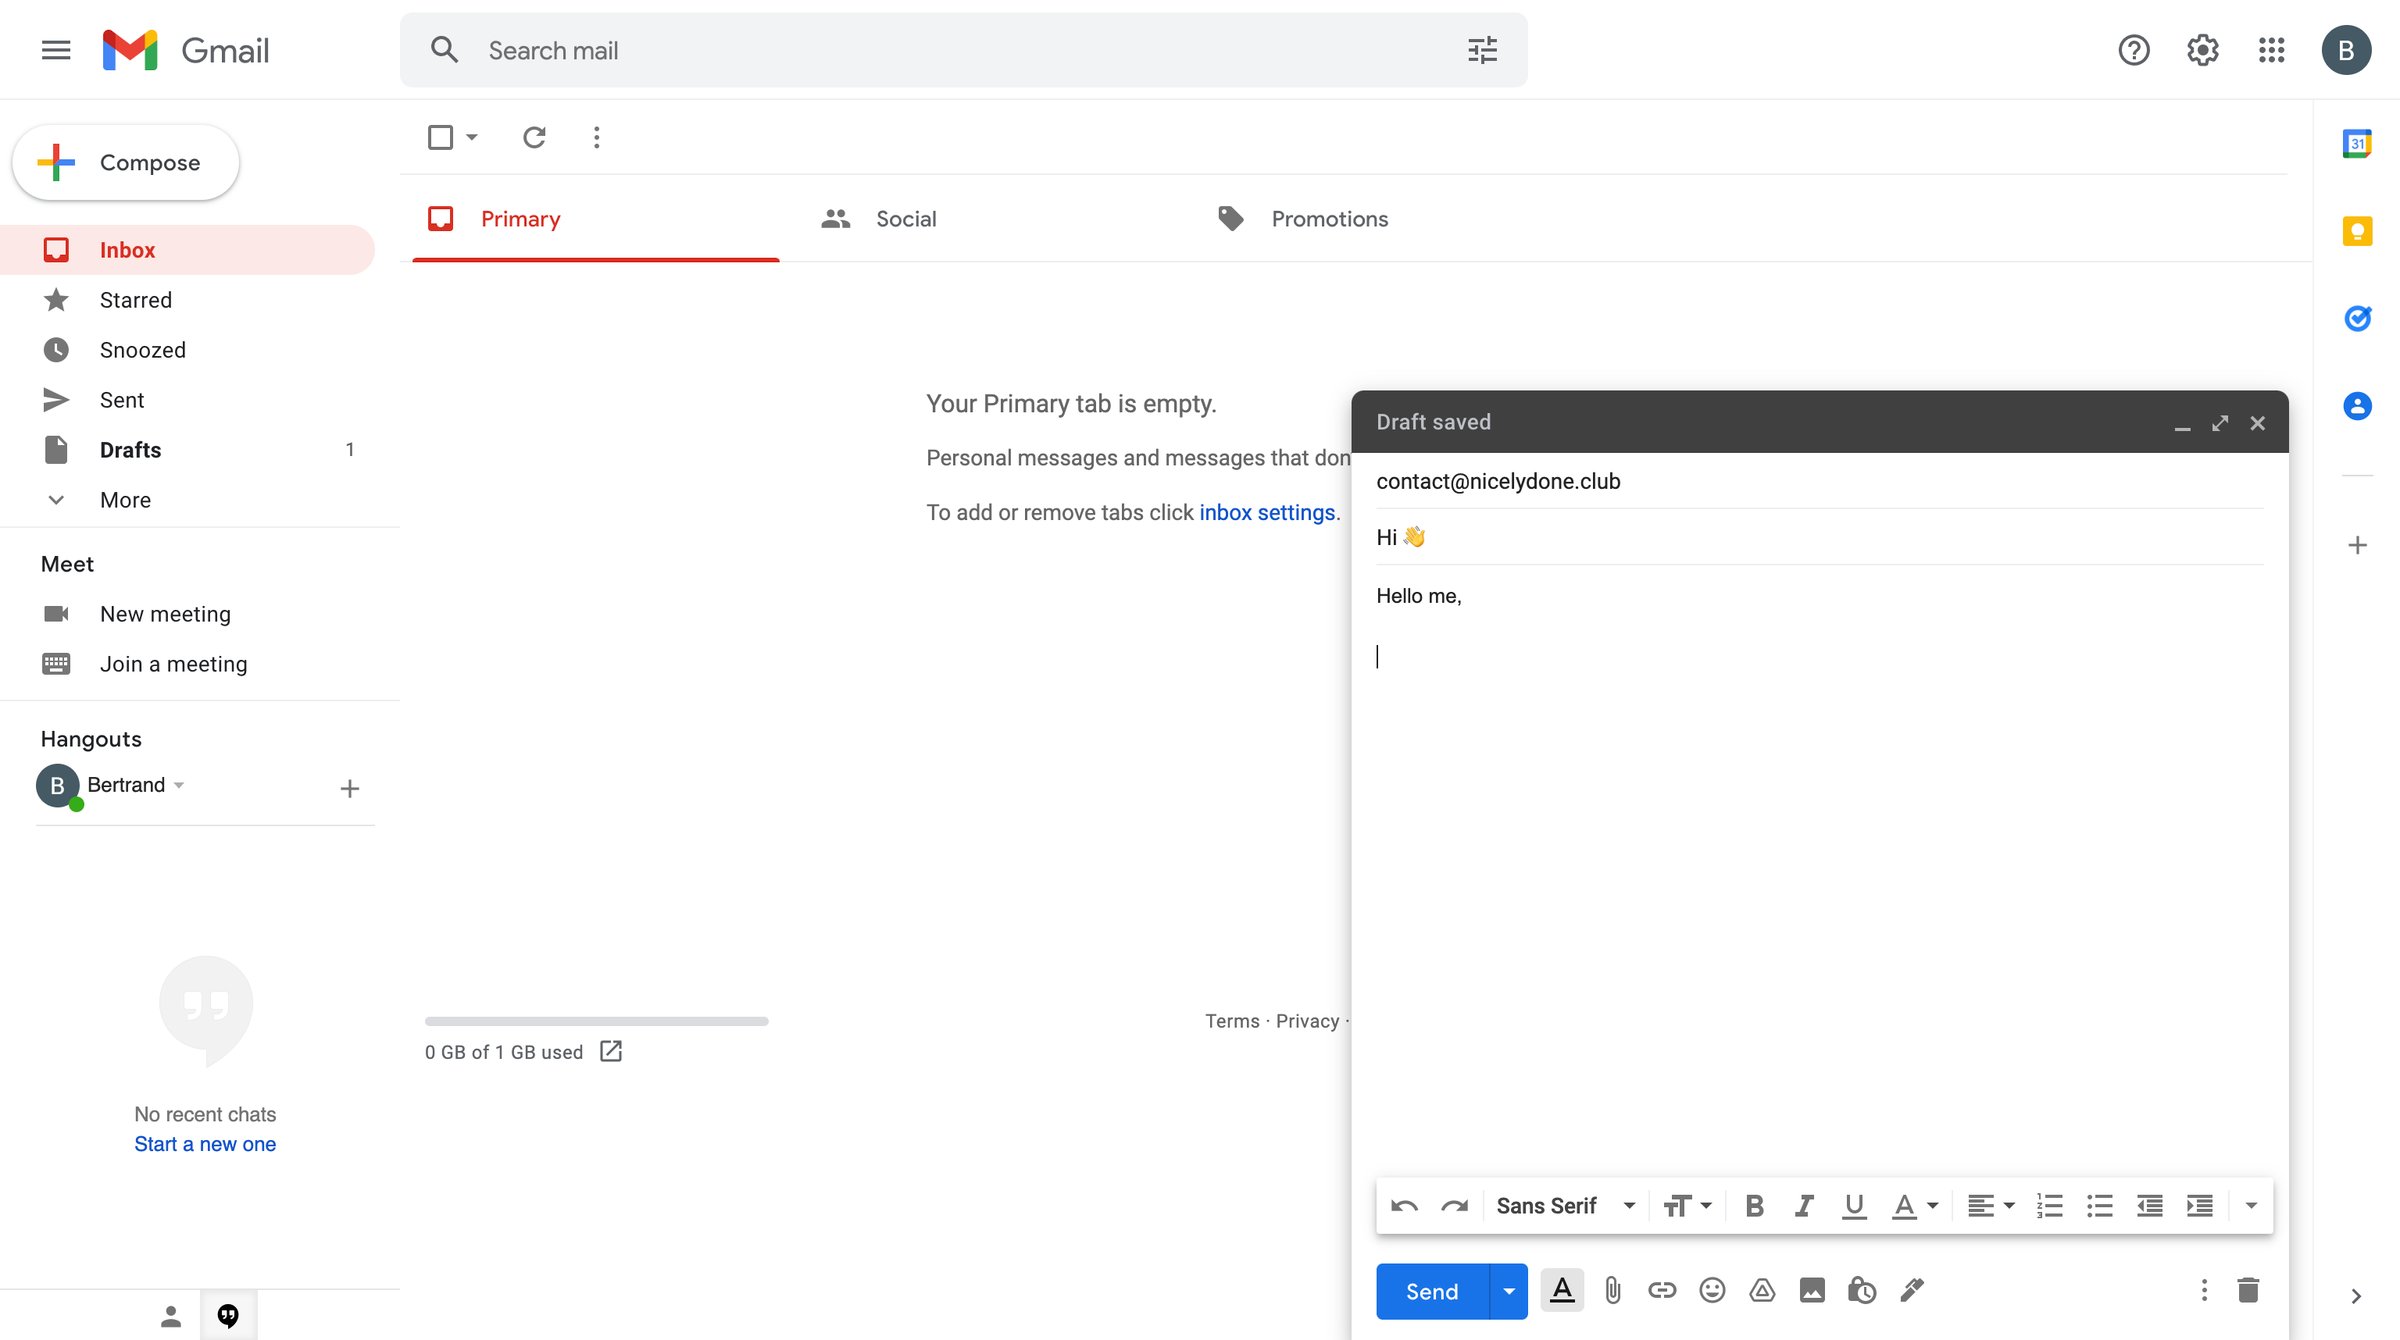Open the Send options arrow
Image resolution: width=2400 pixels, height=1340 pixels.
click(1509, 1291)
